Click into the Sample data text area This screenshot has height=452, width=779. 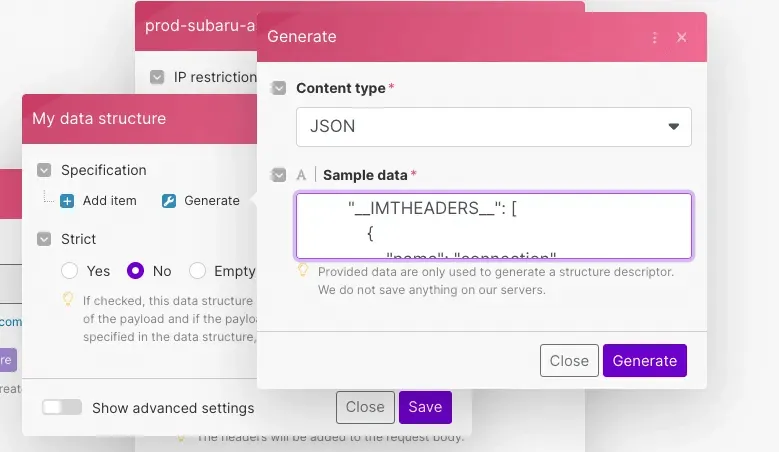[493, 226]
